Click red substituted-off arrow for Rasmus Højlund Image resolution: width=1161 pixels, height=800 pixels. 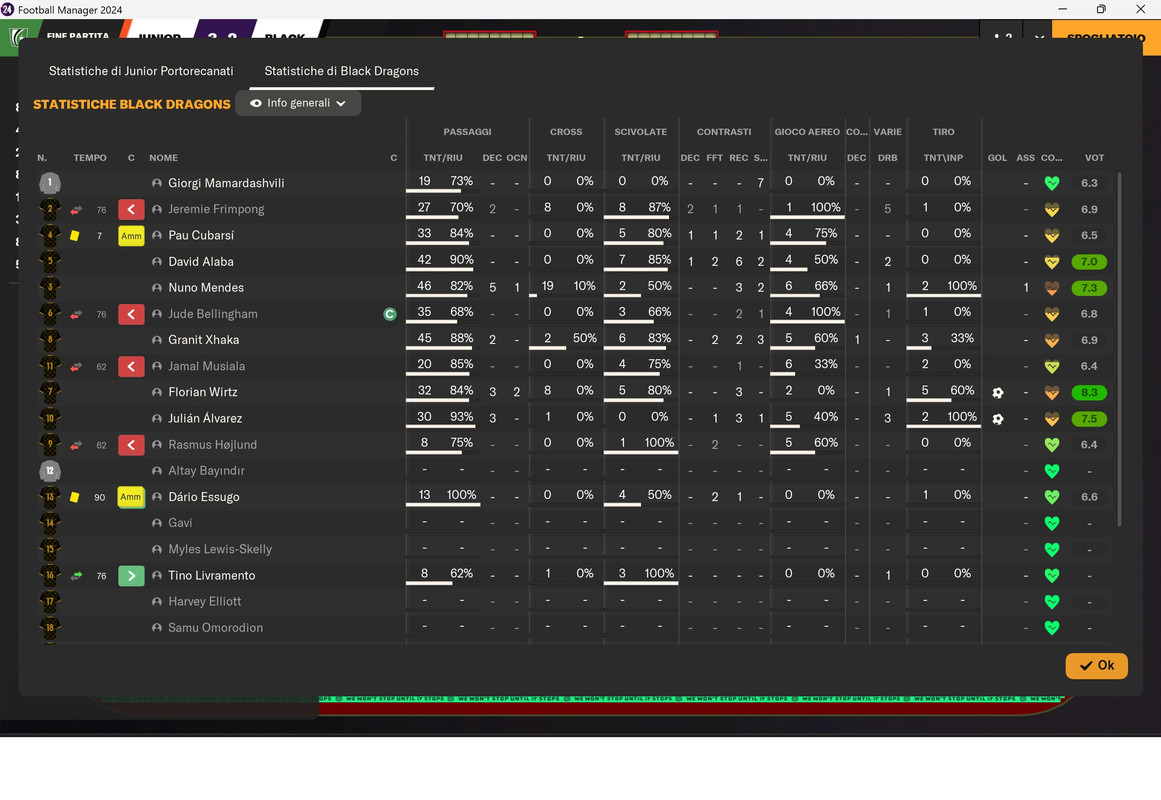click(131, 444)
